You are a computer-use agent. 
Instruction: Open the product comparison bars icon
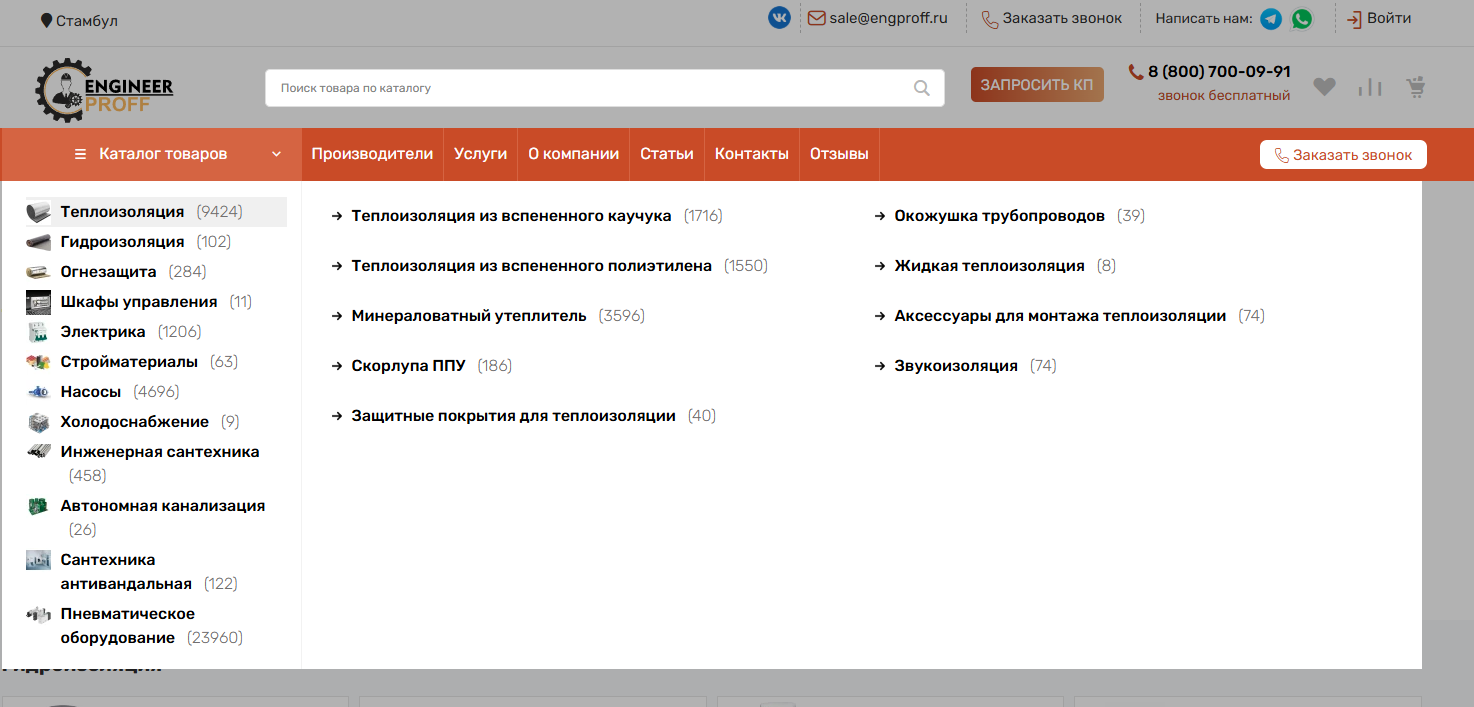[x=1370, y=87]
